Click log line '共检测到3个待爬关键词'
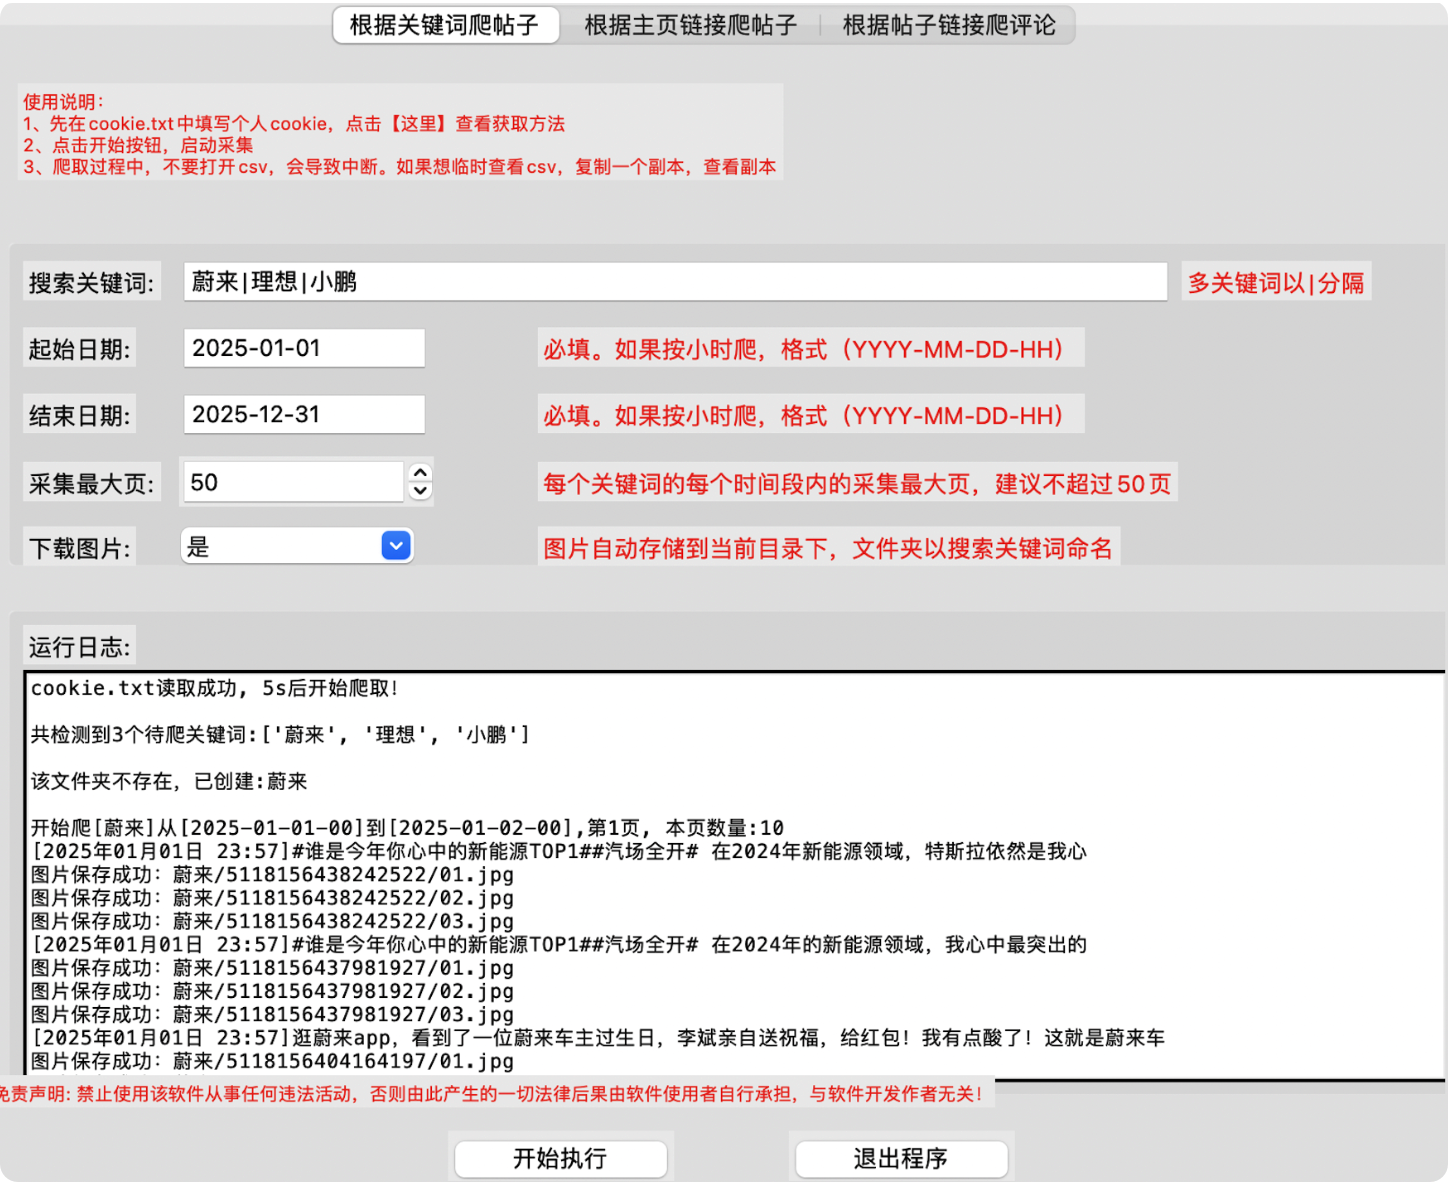The image size is (1448, 1182). (x=280, y=735)
